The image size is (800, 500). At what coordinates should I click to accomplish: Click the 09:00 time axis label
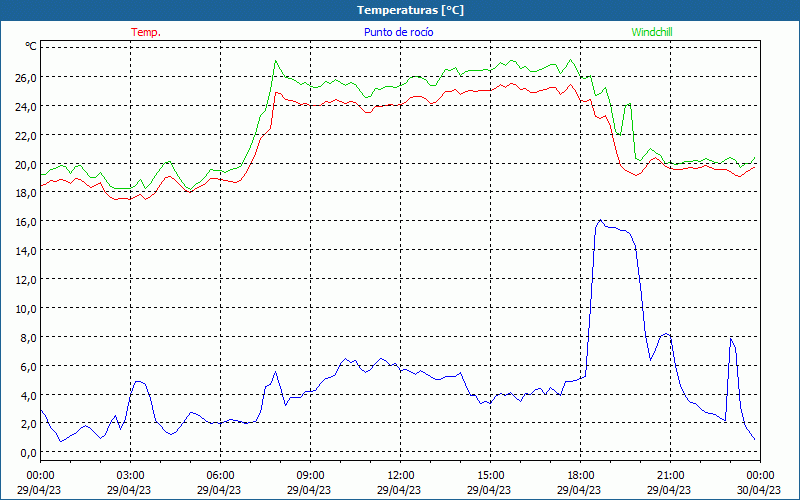[310, 476]
